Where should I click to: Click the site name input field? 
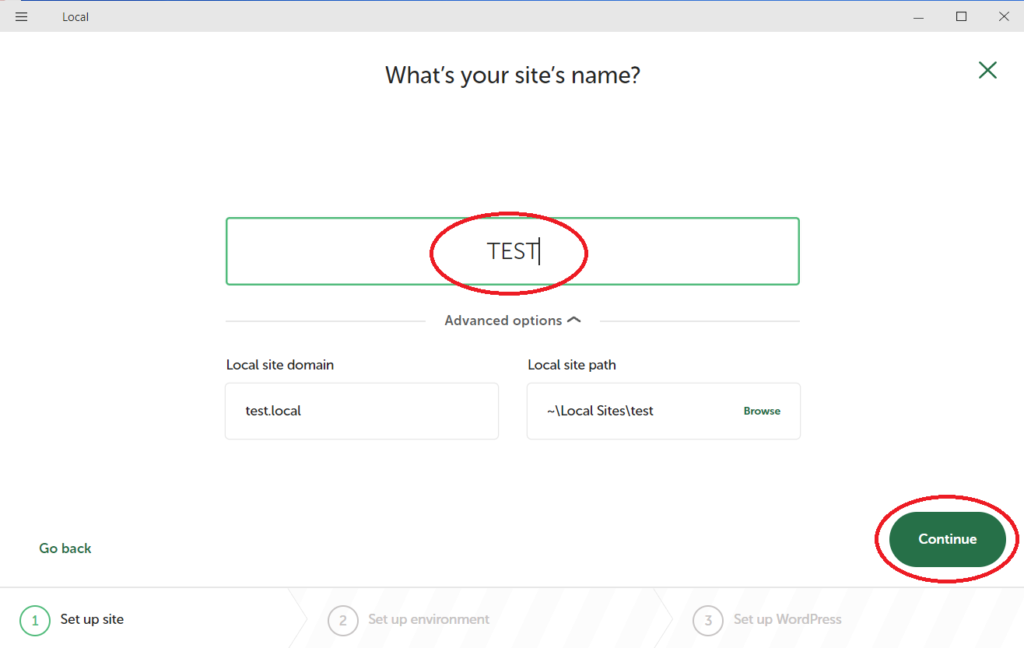513,251
